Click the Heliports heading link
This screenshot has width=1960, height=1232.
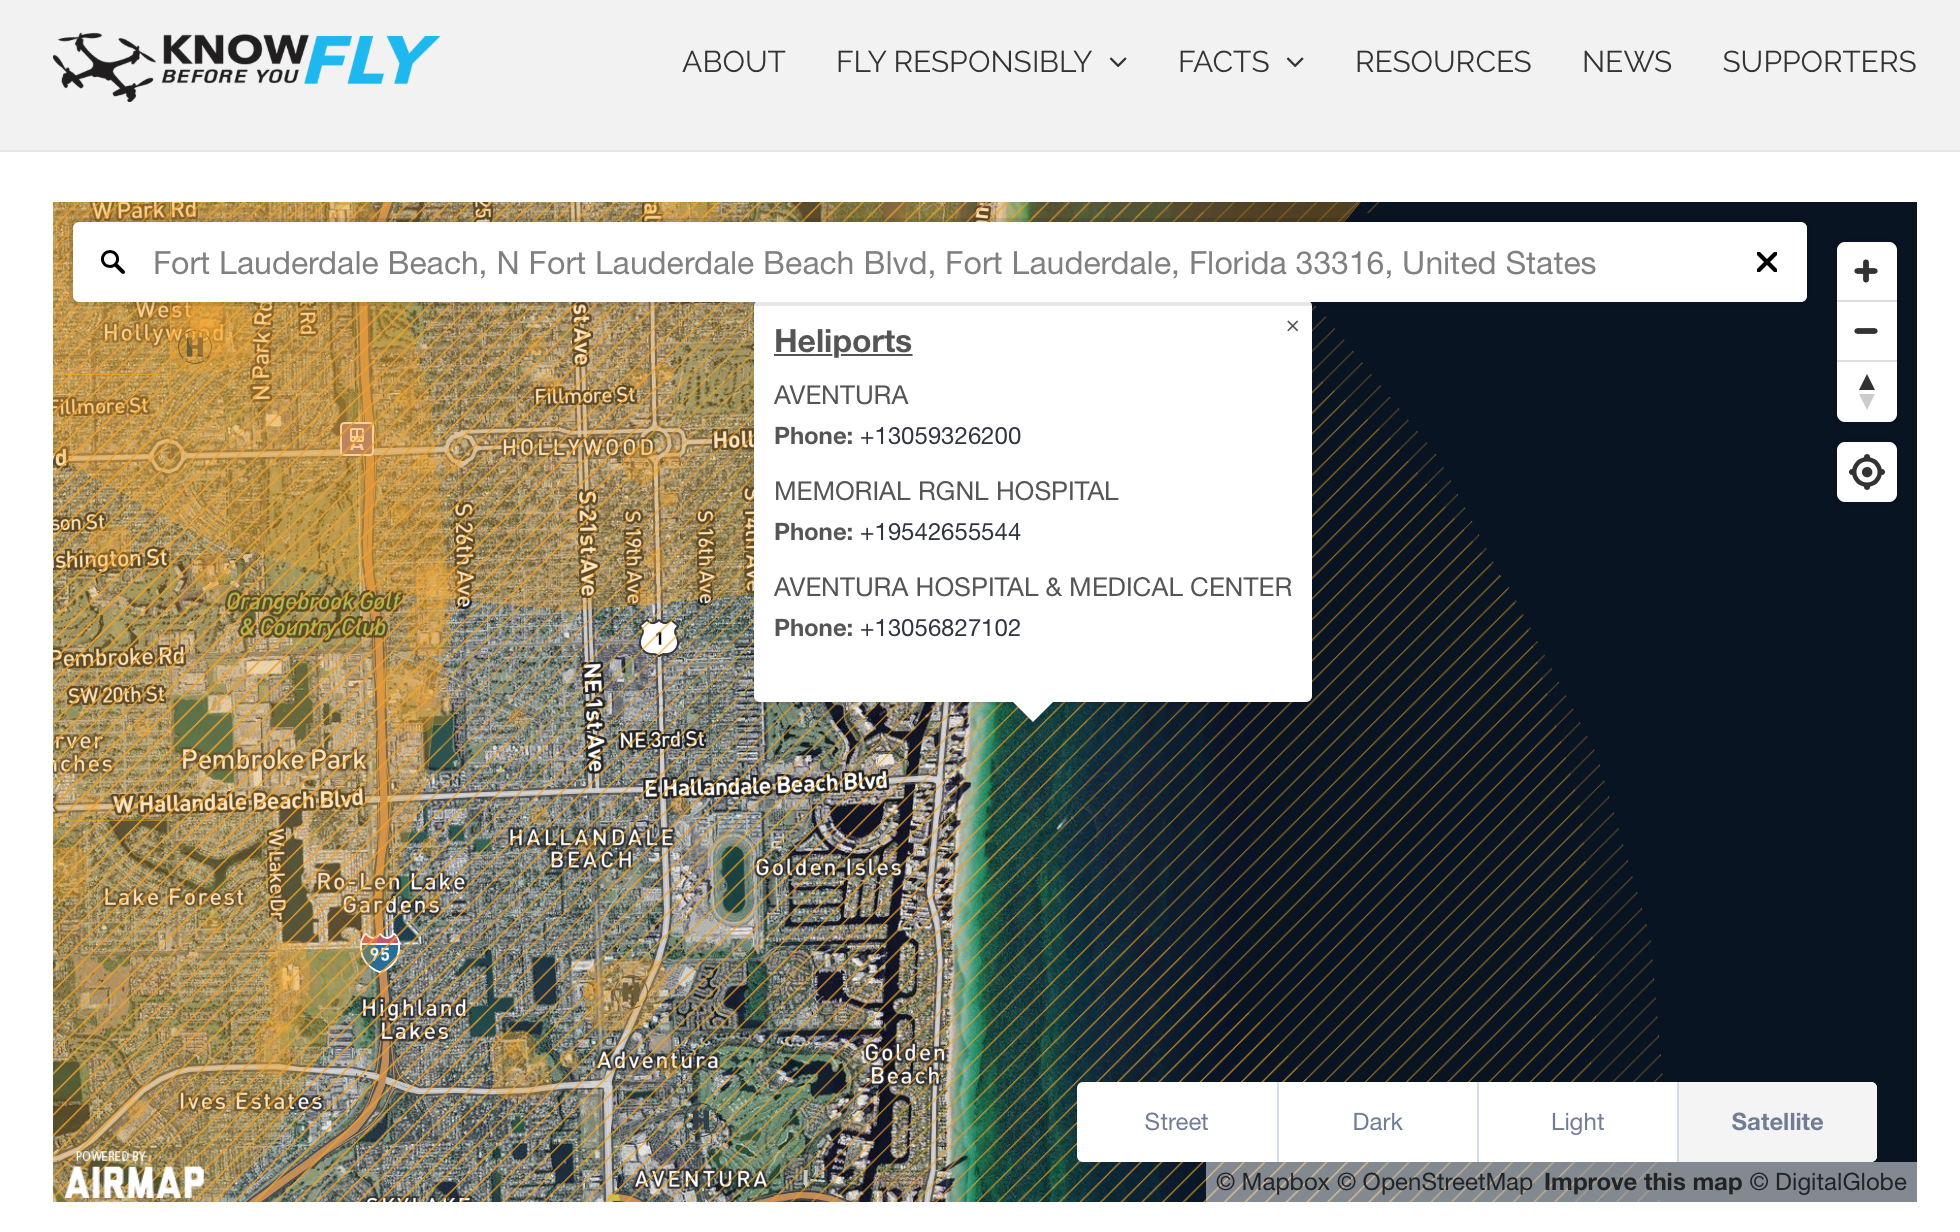(843, 341)
